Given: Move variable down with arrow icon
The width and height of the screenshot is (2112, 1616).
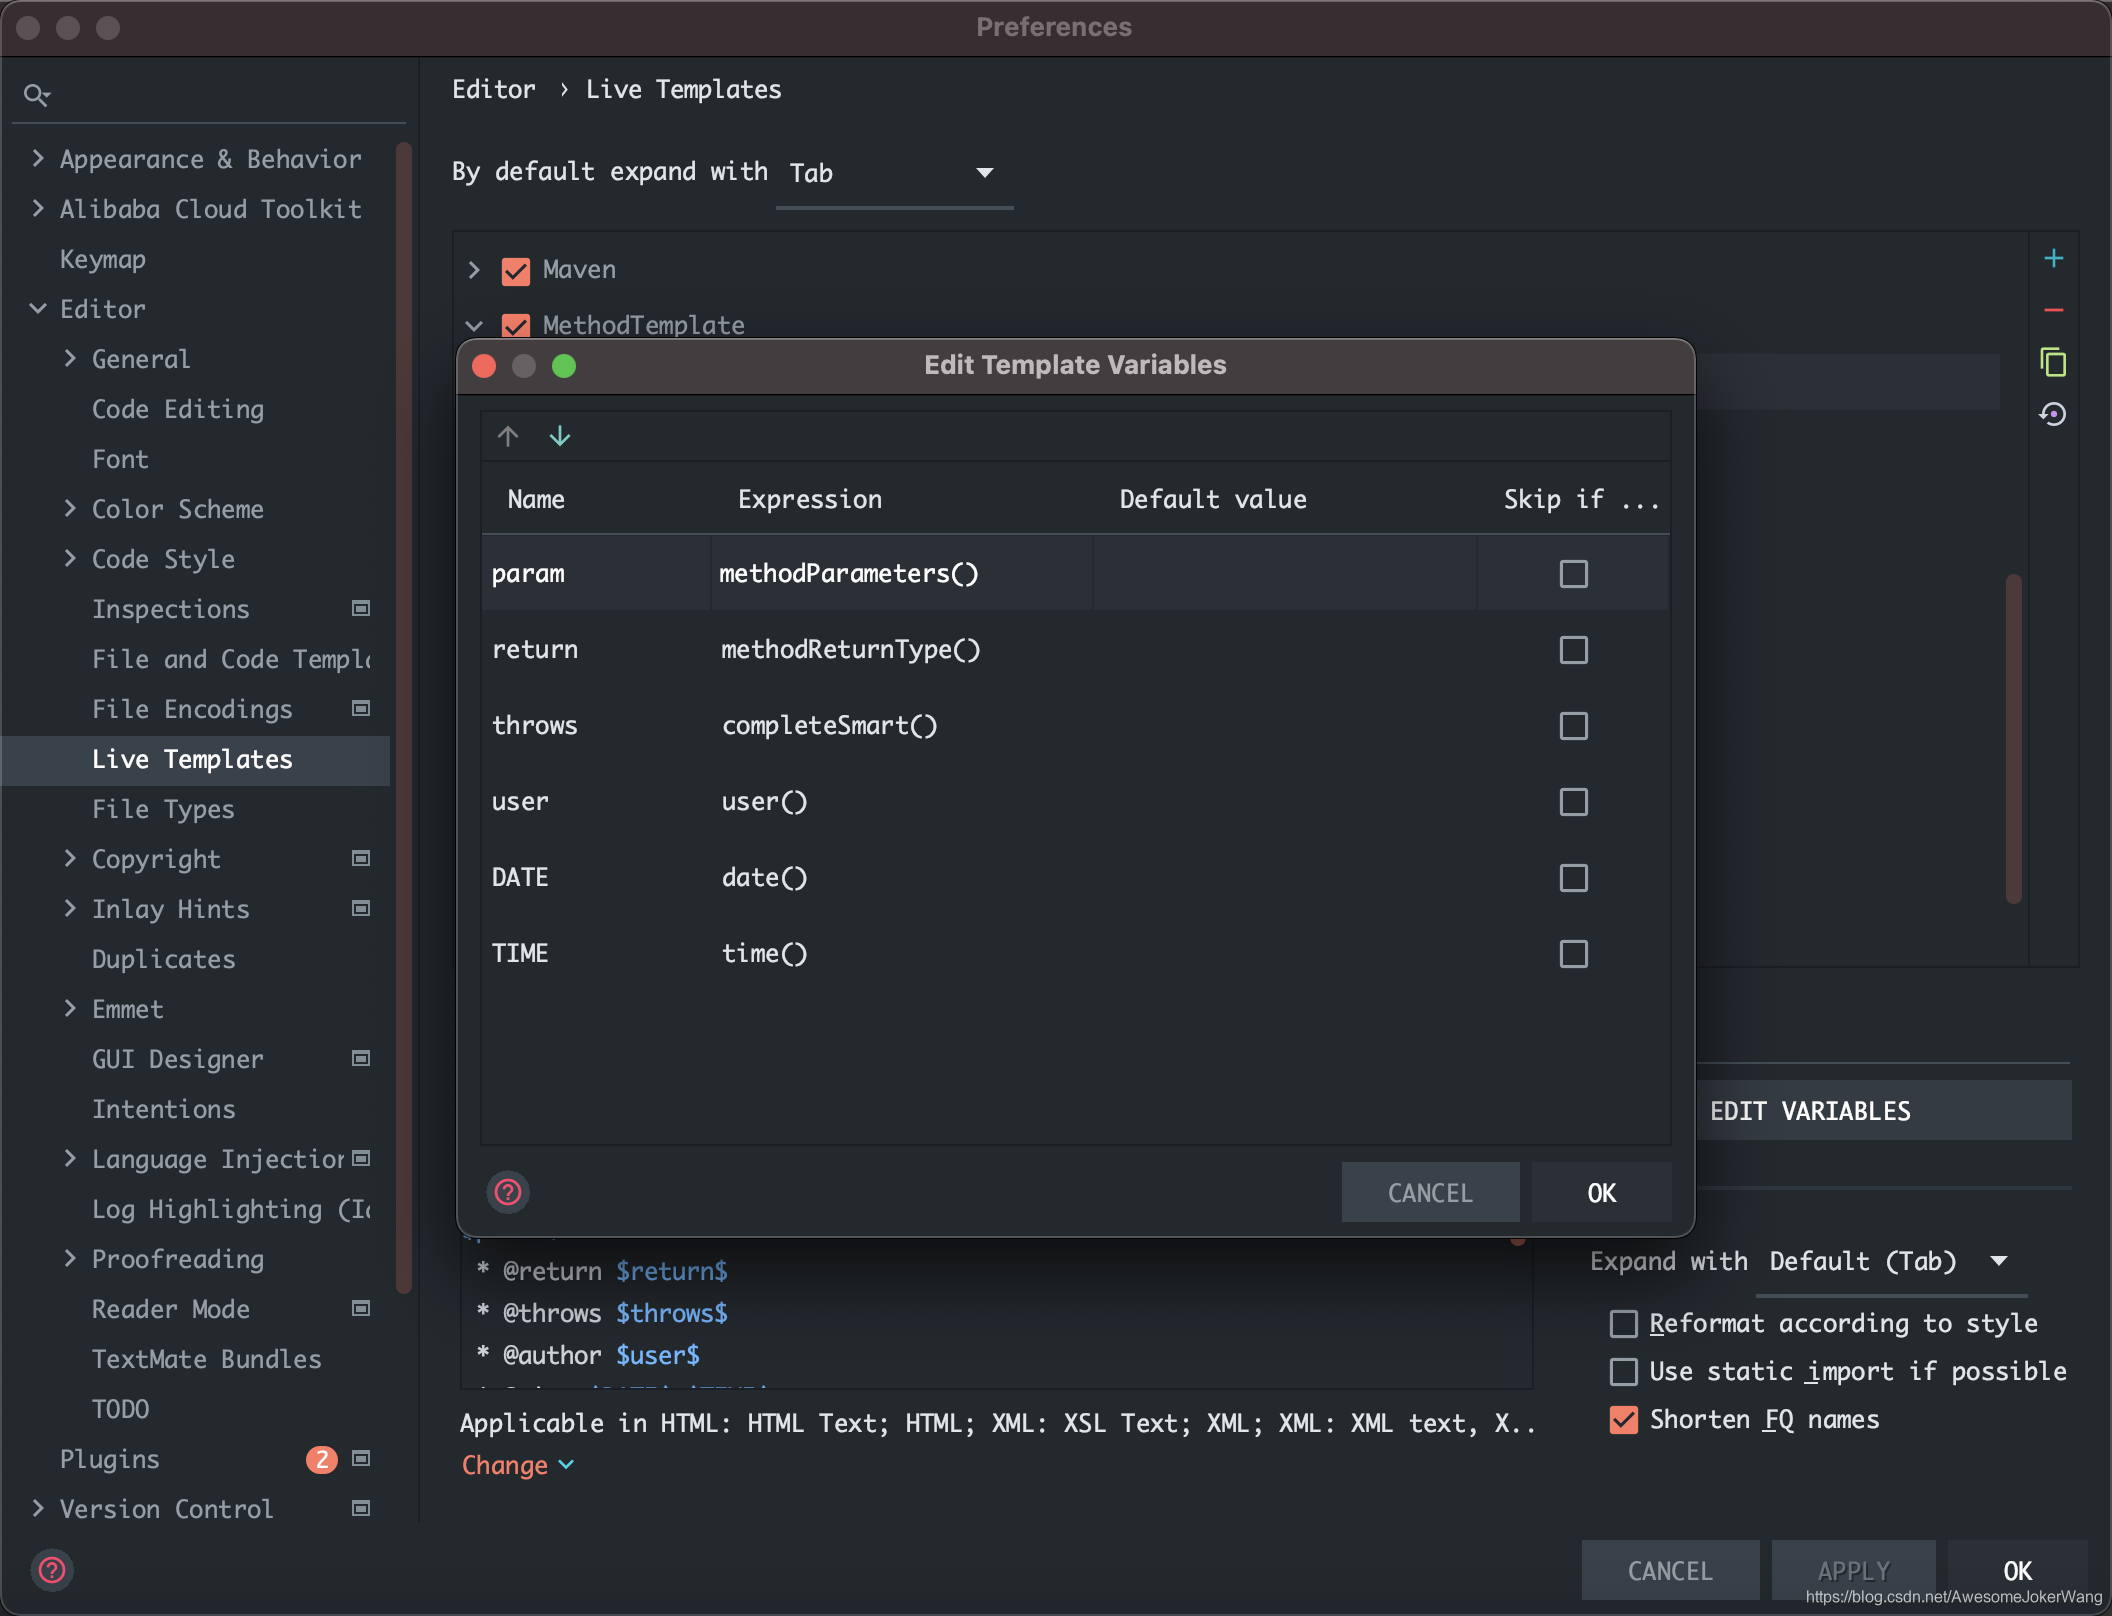Looking at the screenshot, I should click(560, 436).
